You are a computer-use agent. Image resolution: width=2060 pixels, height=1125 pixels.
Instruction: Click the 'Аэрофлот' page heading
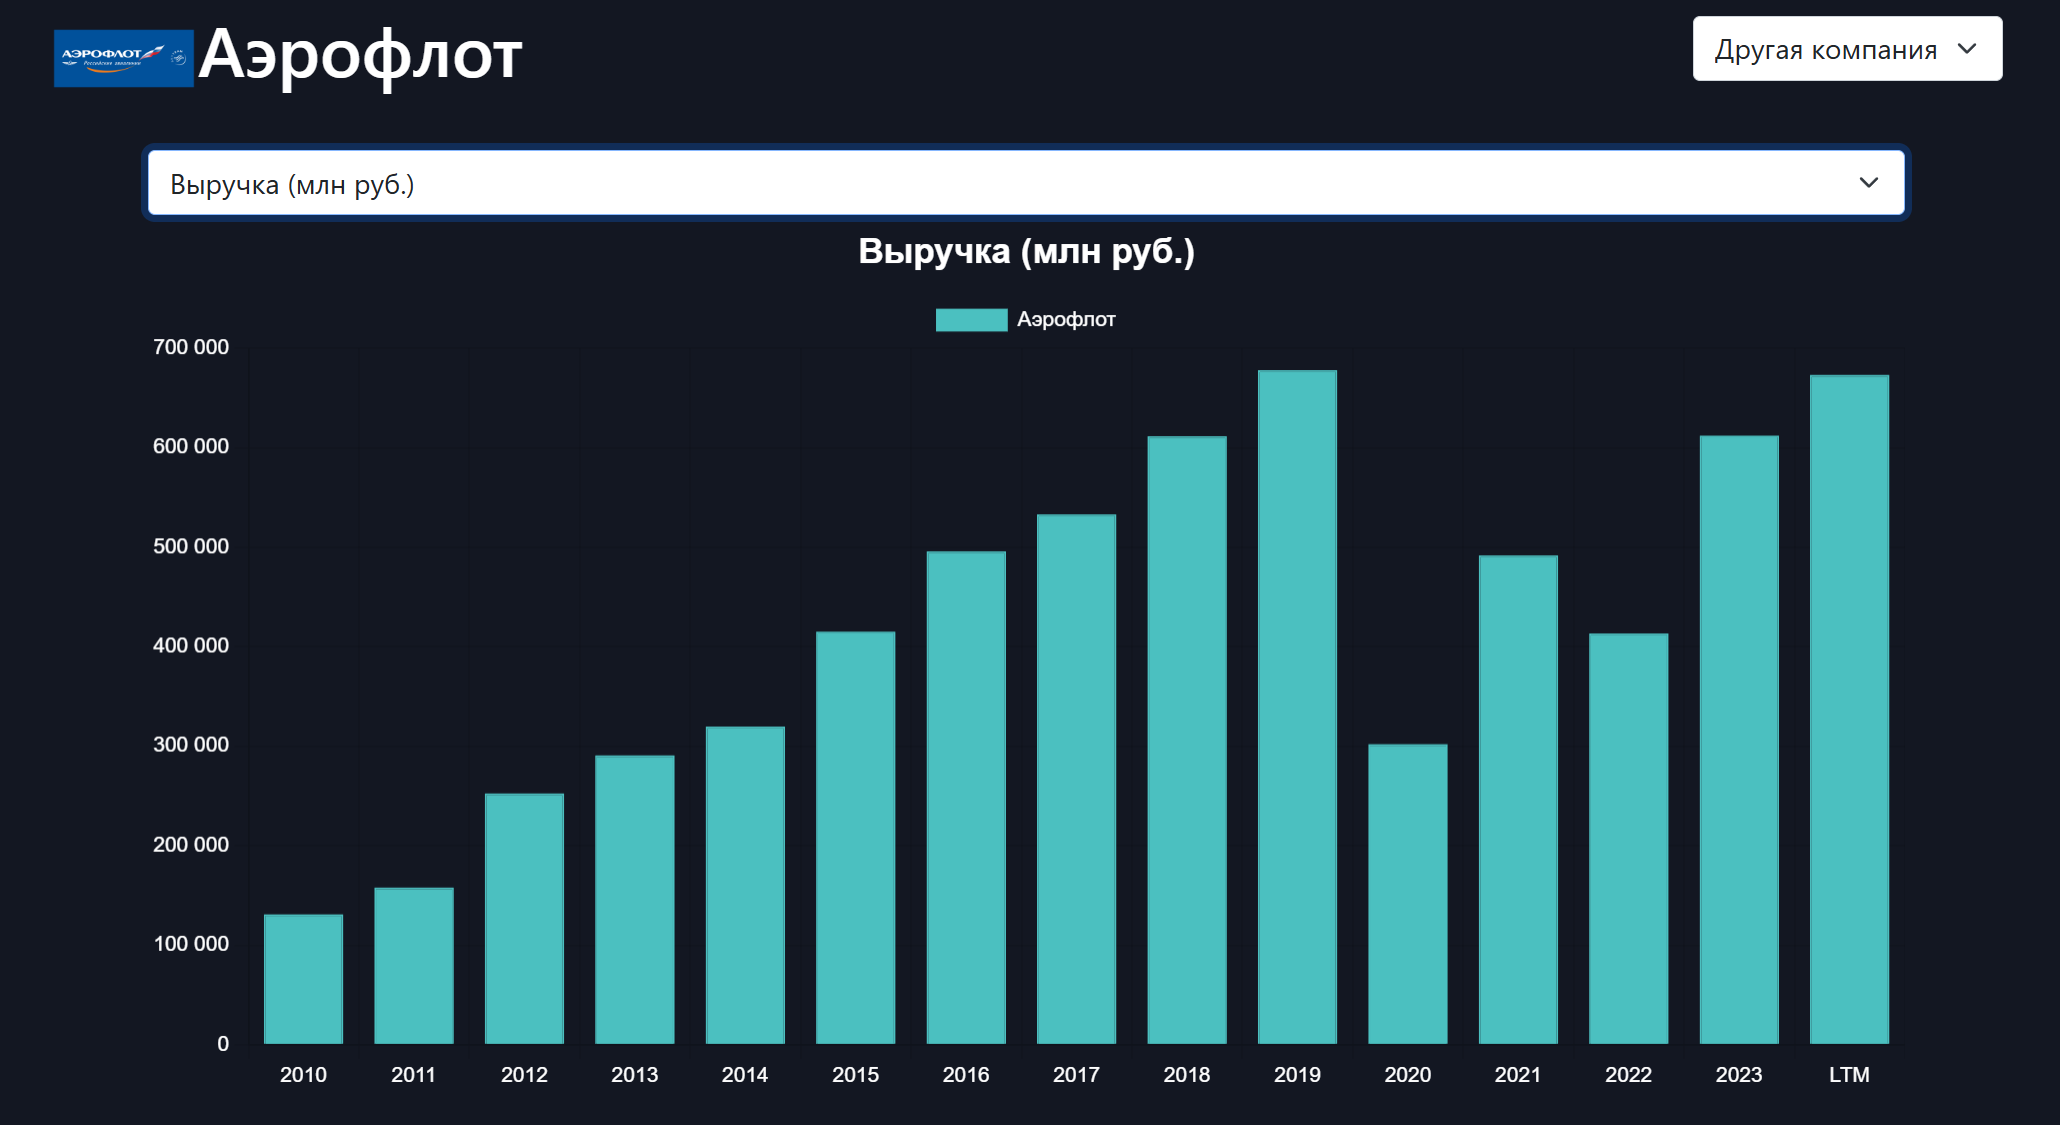360,55
